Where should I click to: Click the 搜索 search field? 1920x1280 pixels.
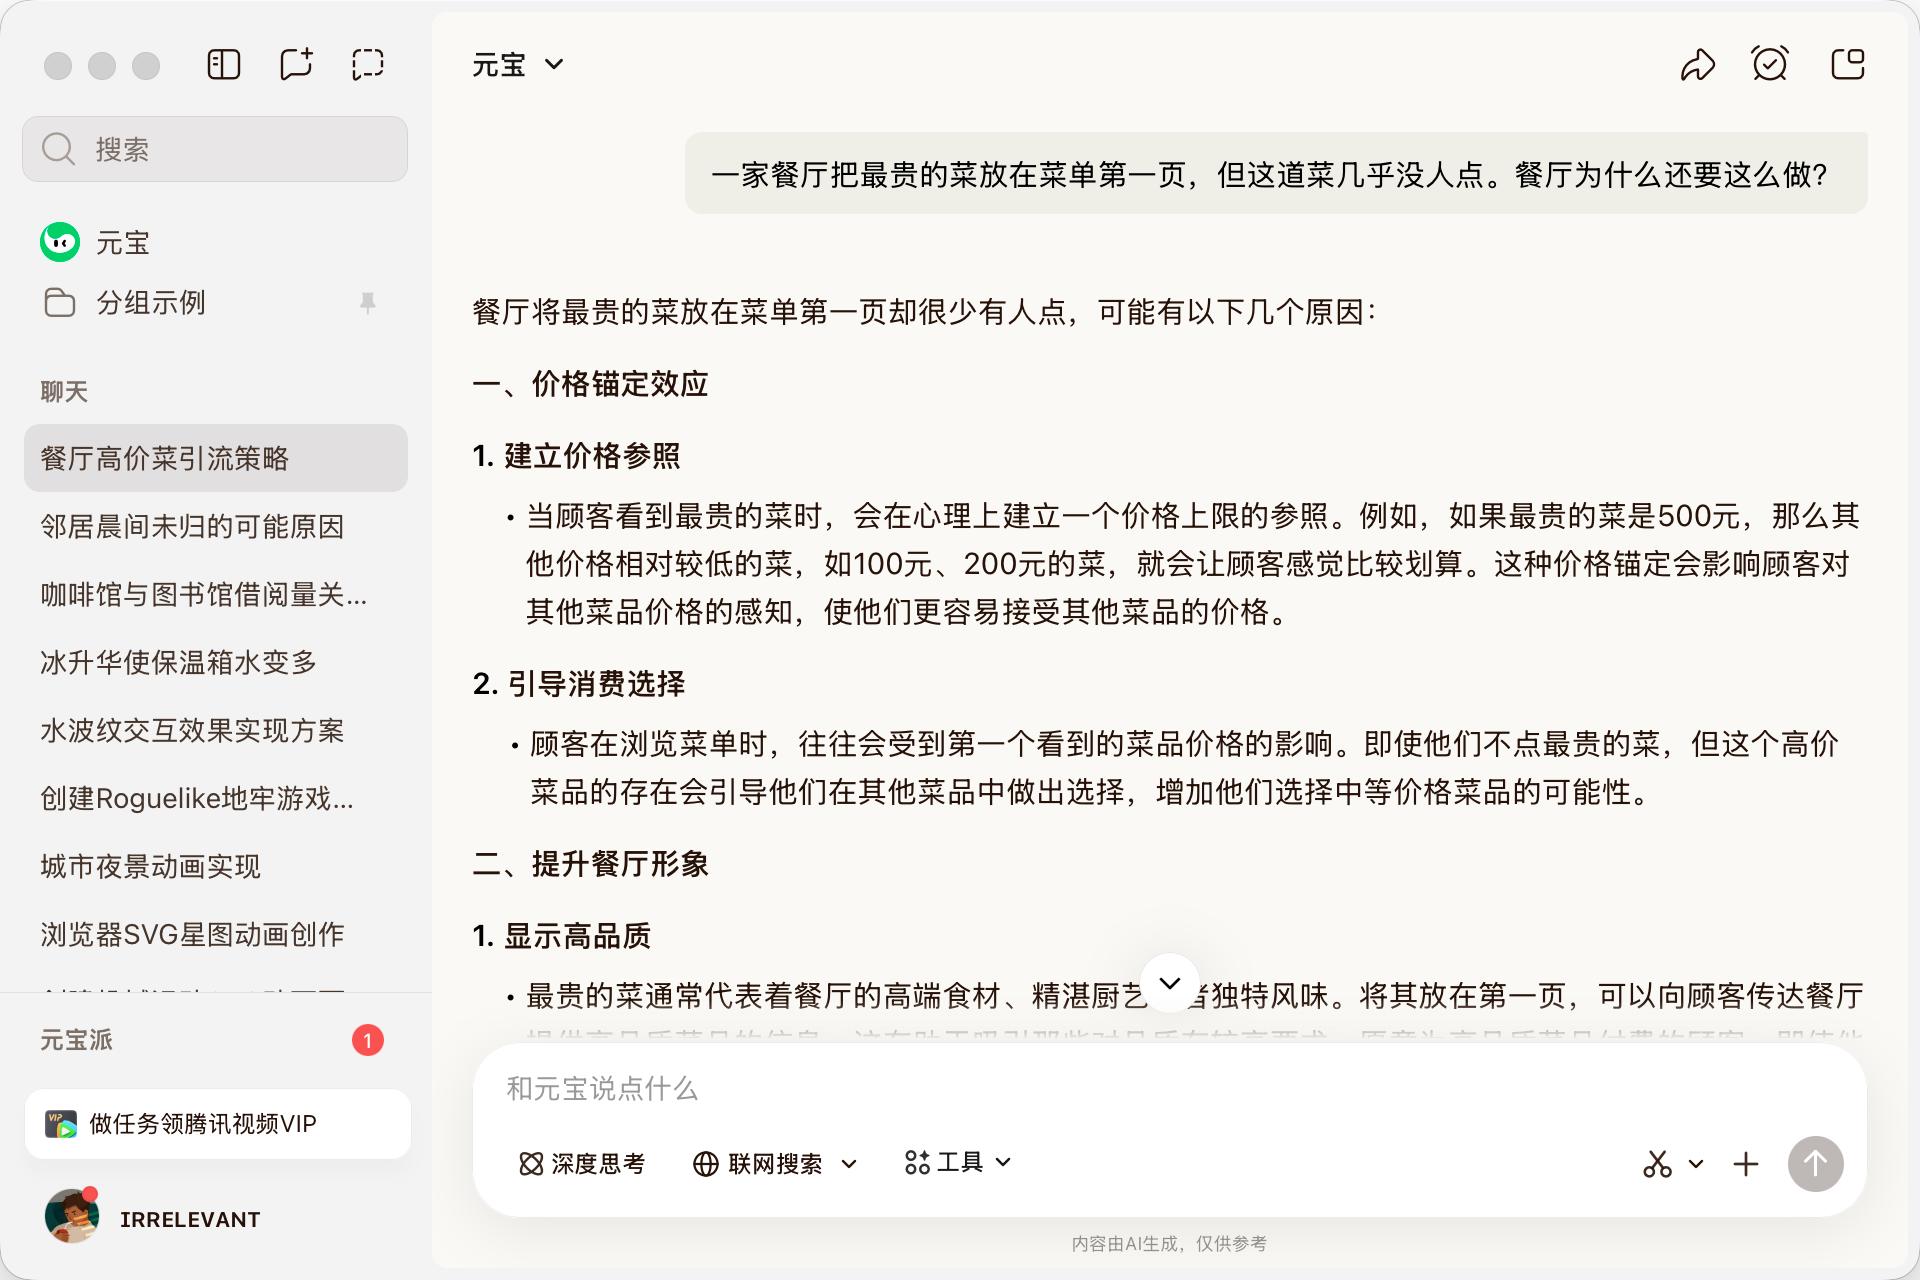215,149
